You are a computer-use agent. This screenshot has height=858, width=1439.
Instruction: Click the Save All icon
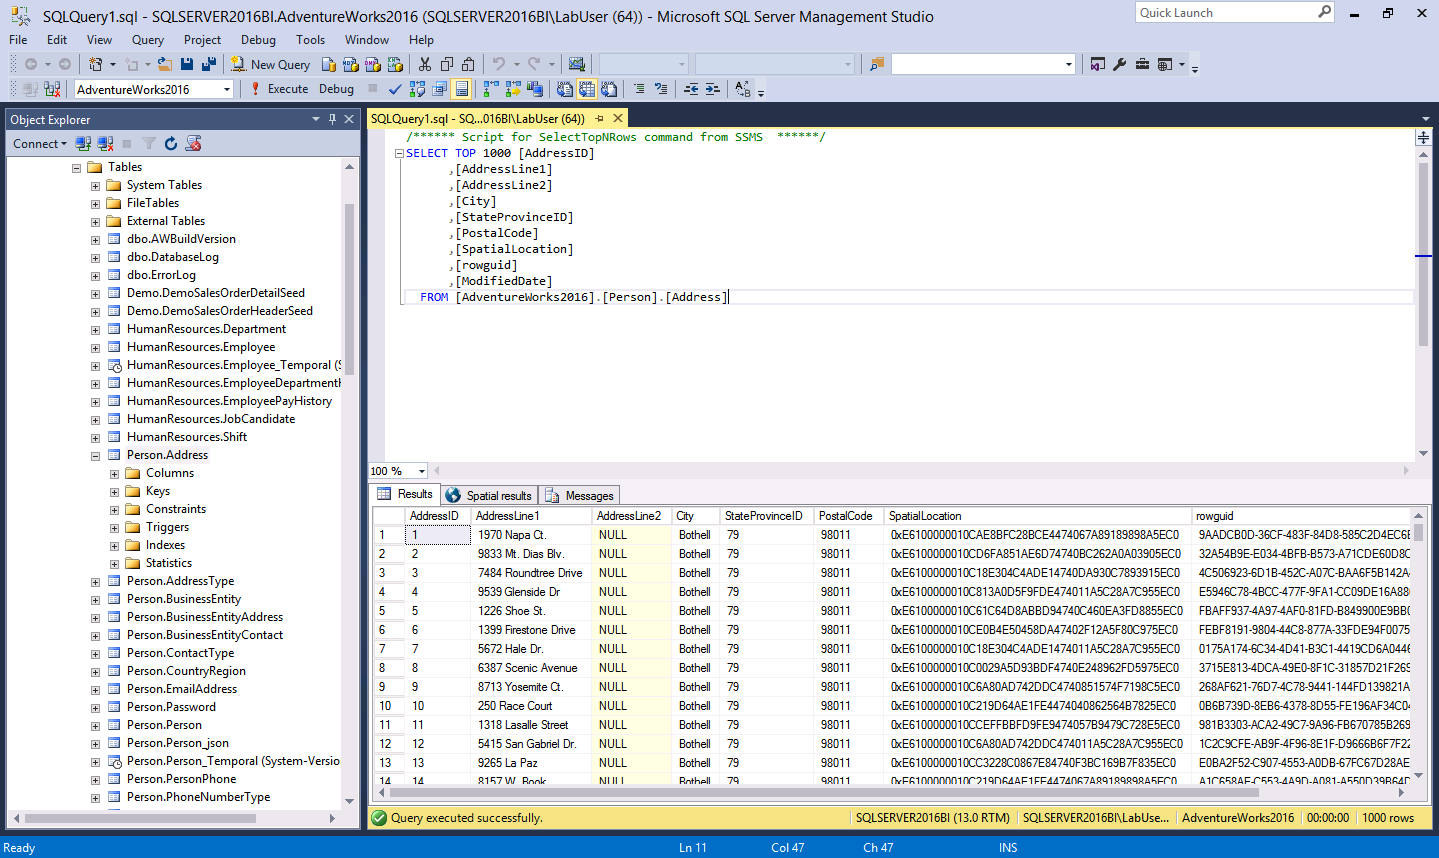[209, 64]
